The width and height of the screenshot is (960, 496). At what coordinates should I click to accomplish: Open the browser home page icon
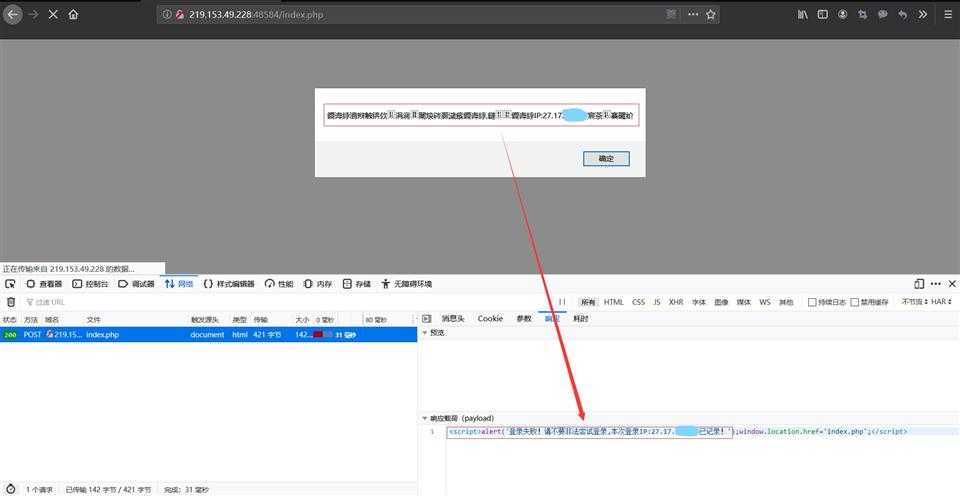[73, 14]
